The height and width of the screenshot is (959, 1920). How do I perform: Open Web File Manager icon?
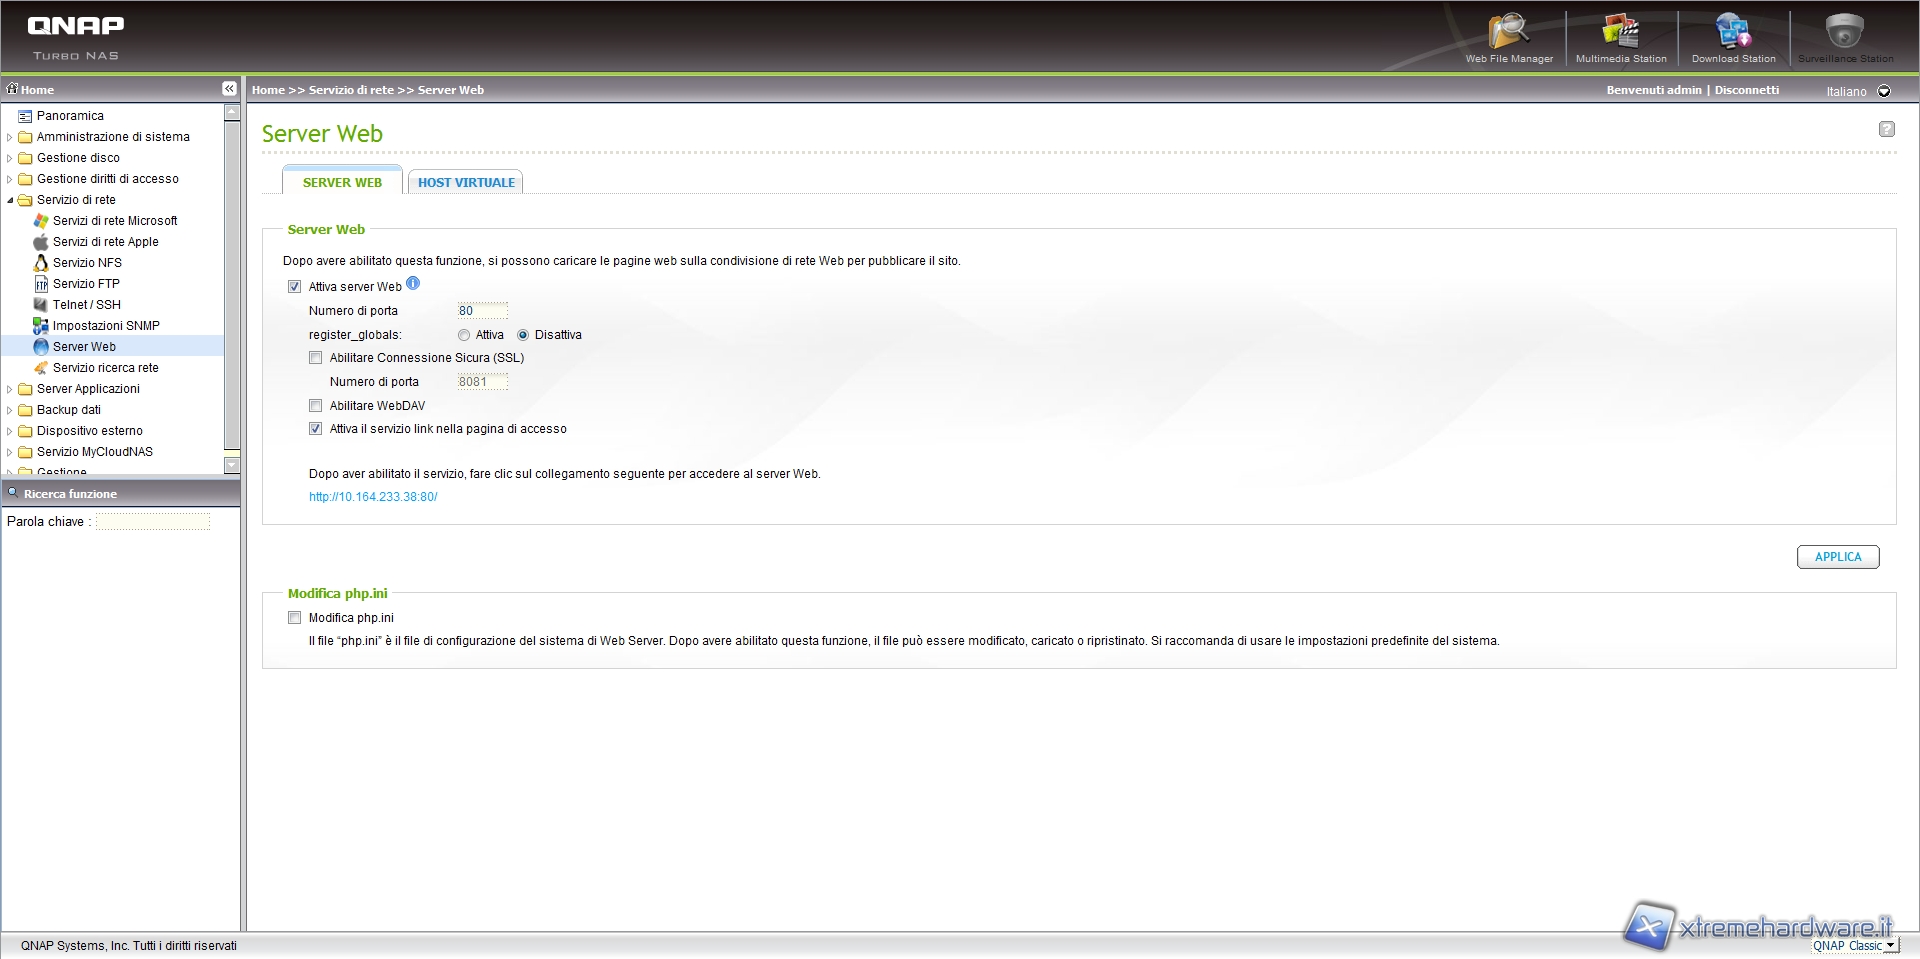click(1508, 37)
